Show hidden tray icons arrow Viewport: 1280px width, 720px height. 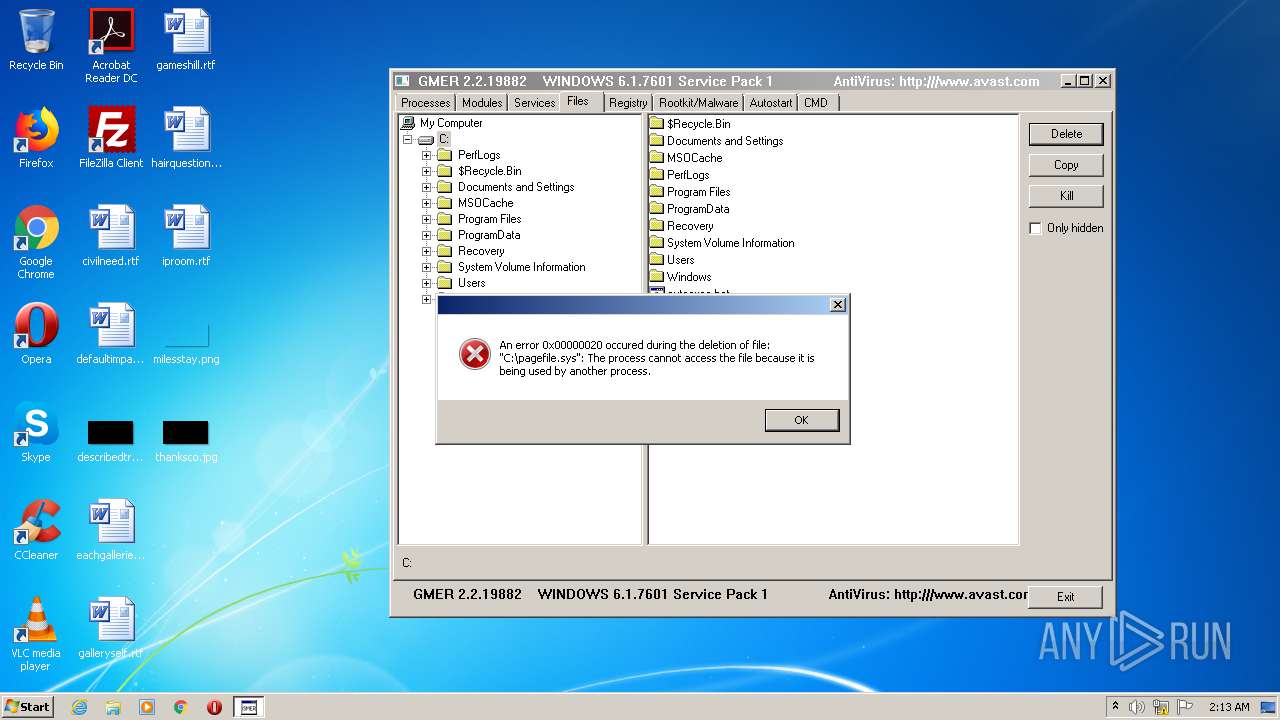(x=1115, y=707)
